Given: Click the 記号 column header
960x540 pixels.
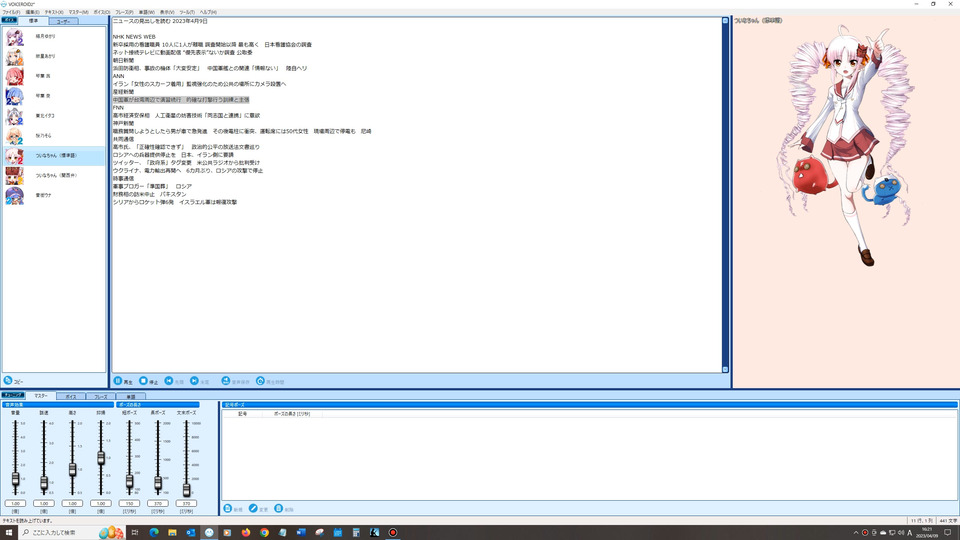Looking at the screenshot, I should pos(242,414).
